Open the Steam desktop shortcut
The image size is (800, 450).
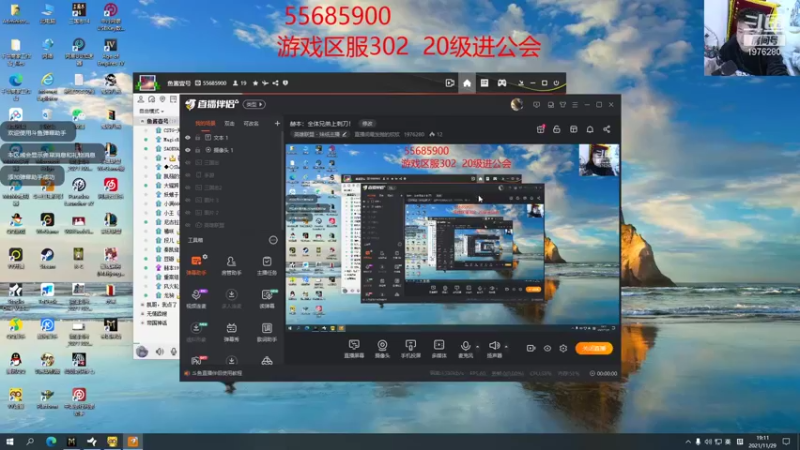pos(47,259)
